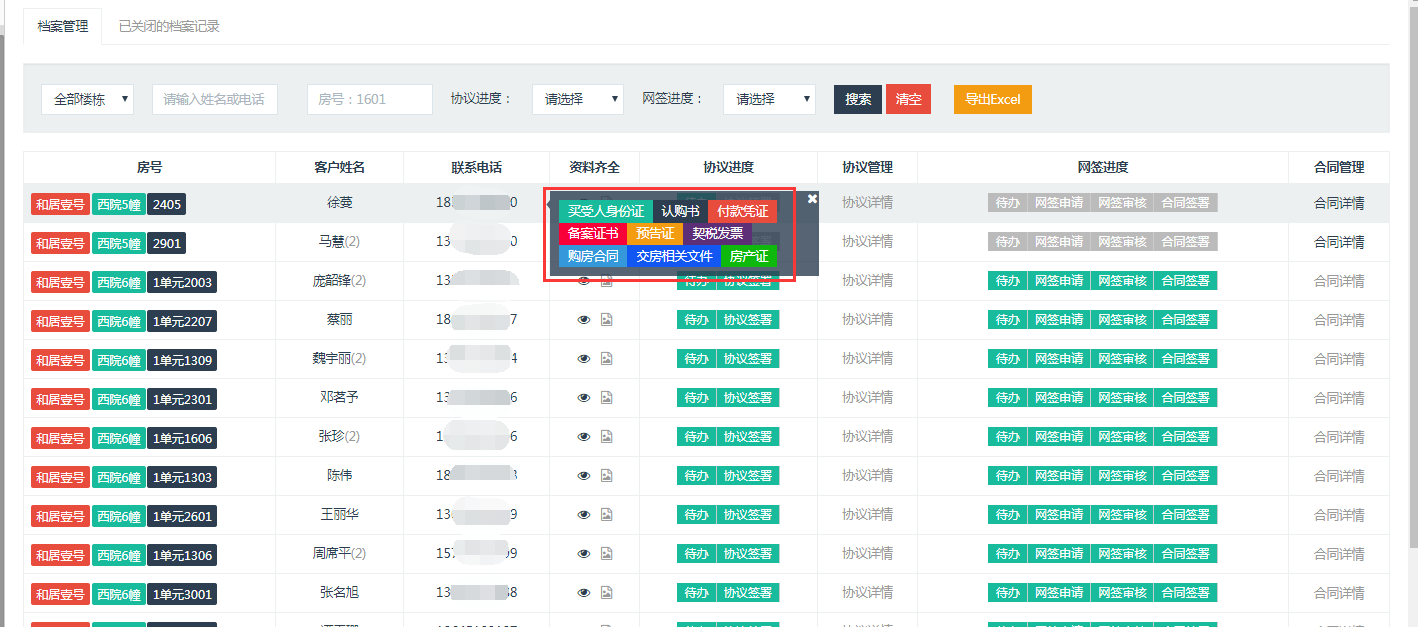Viewport: 1418px width, 627px height.
Task: Open the 已关闭的档案记录 tab
Action: point(169,26)
